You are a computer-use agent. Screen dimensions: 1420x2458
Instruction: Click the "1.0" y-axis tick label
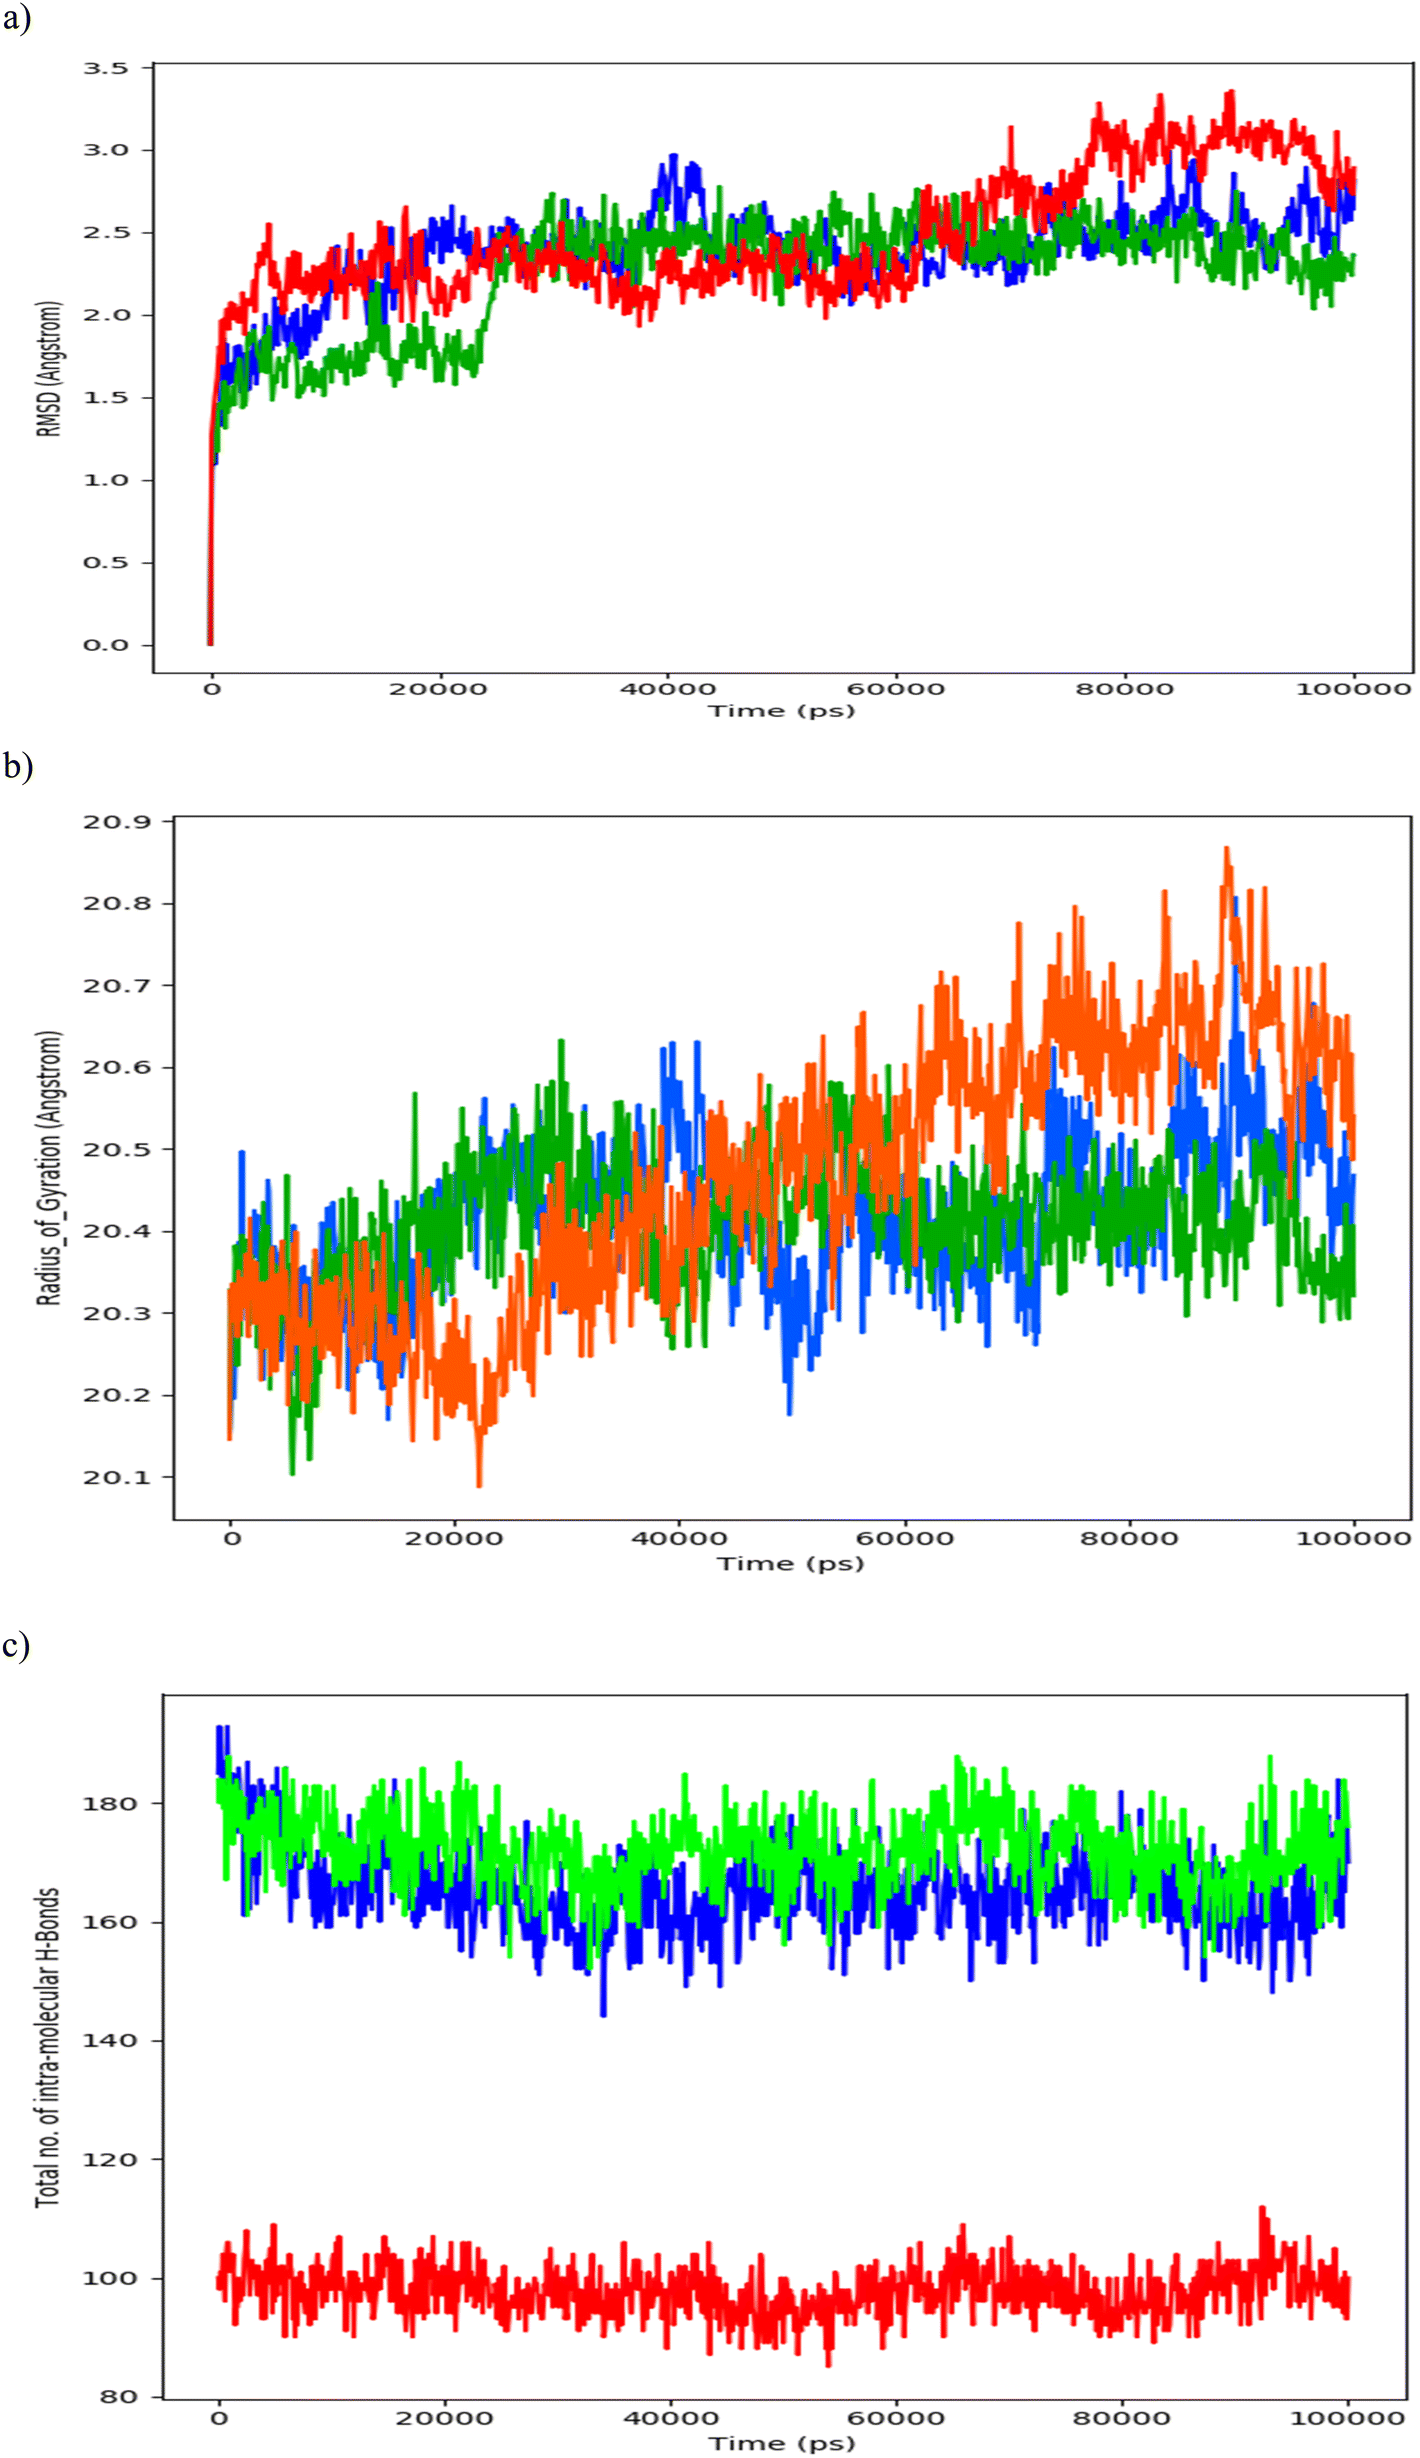(106, 480)
